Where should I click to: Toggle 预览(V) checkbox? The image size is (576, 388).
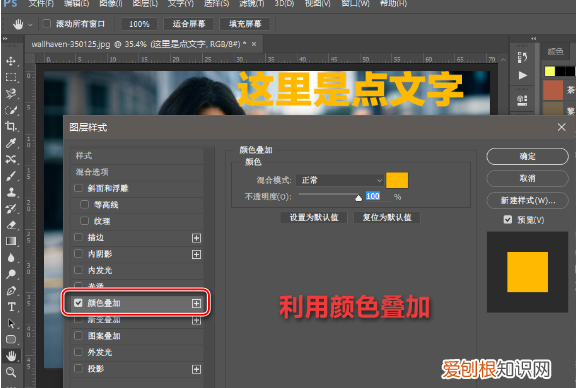508,220
